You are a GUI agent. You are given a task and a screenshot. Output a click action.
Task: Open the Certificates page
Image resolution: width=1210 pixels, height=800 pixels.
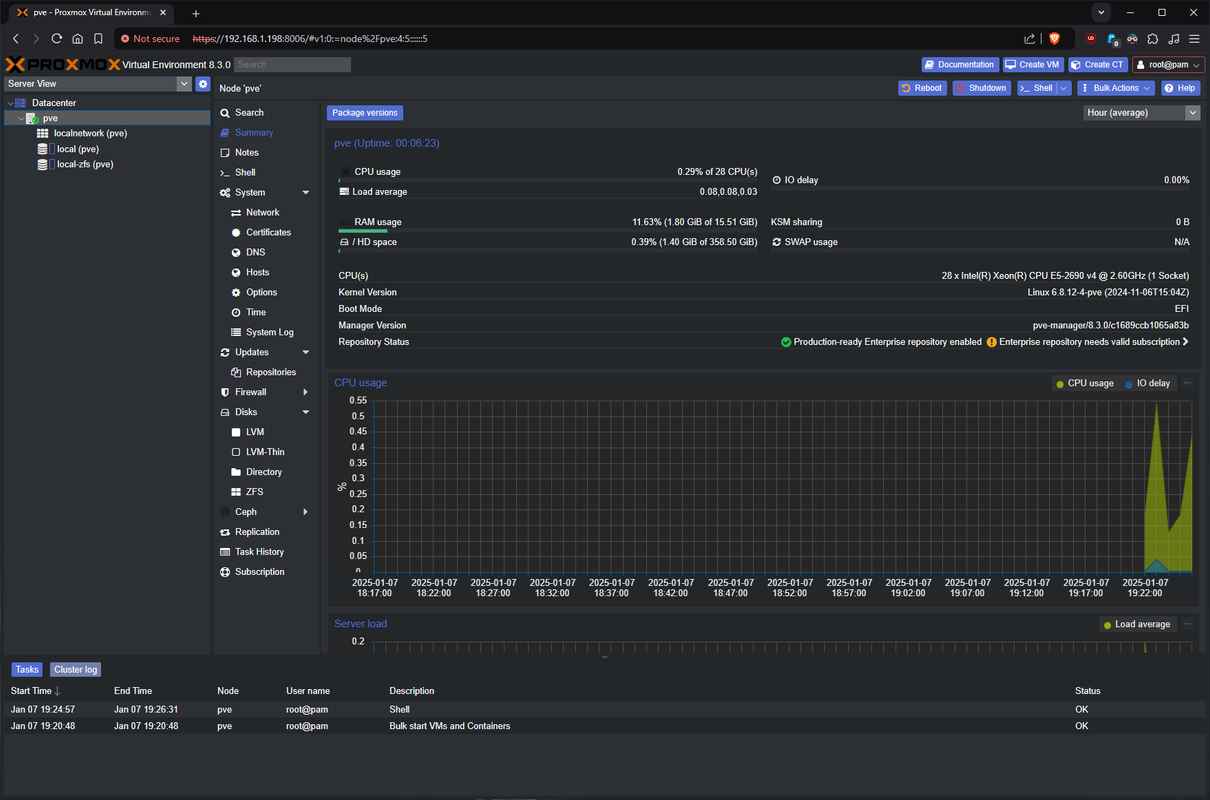(268, 233)
